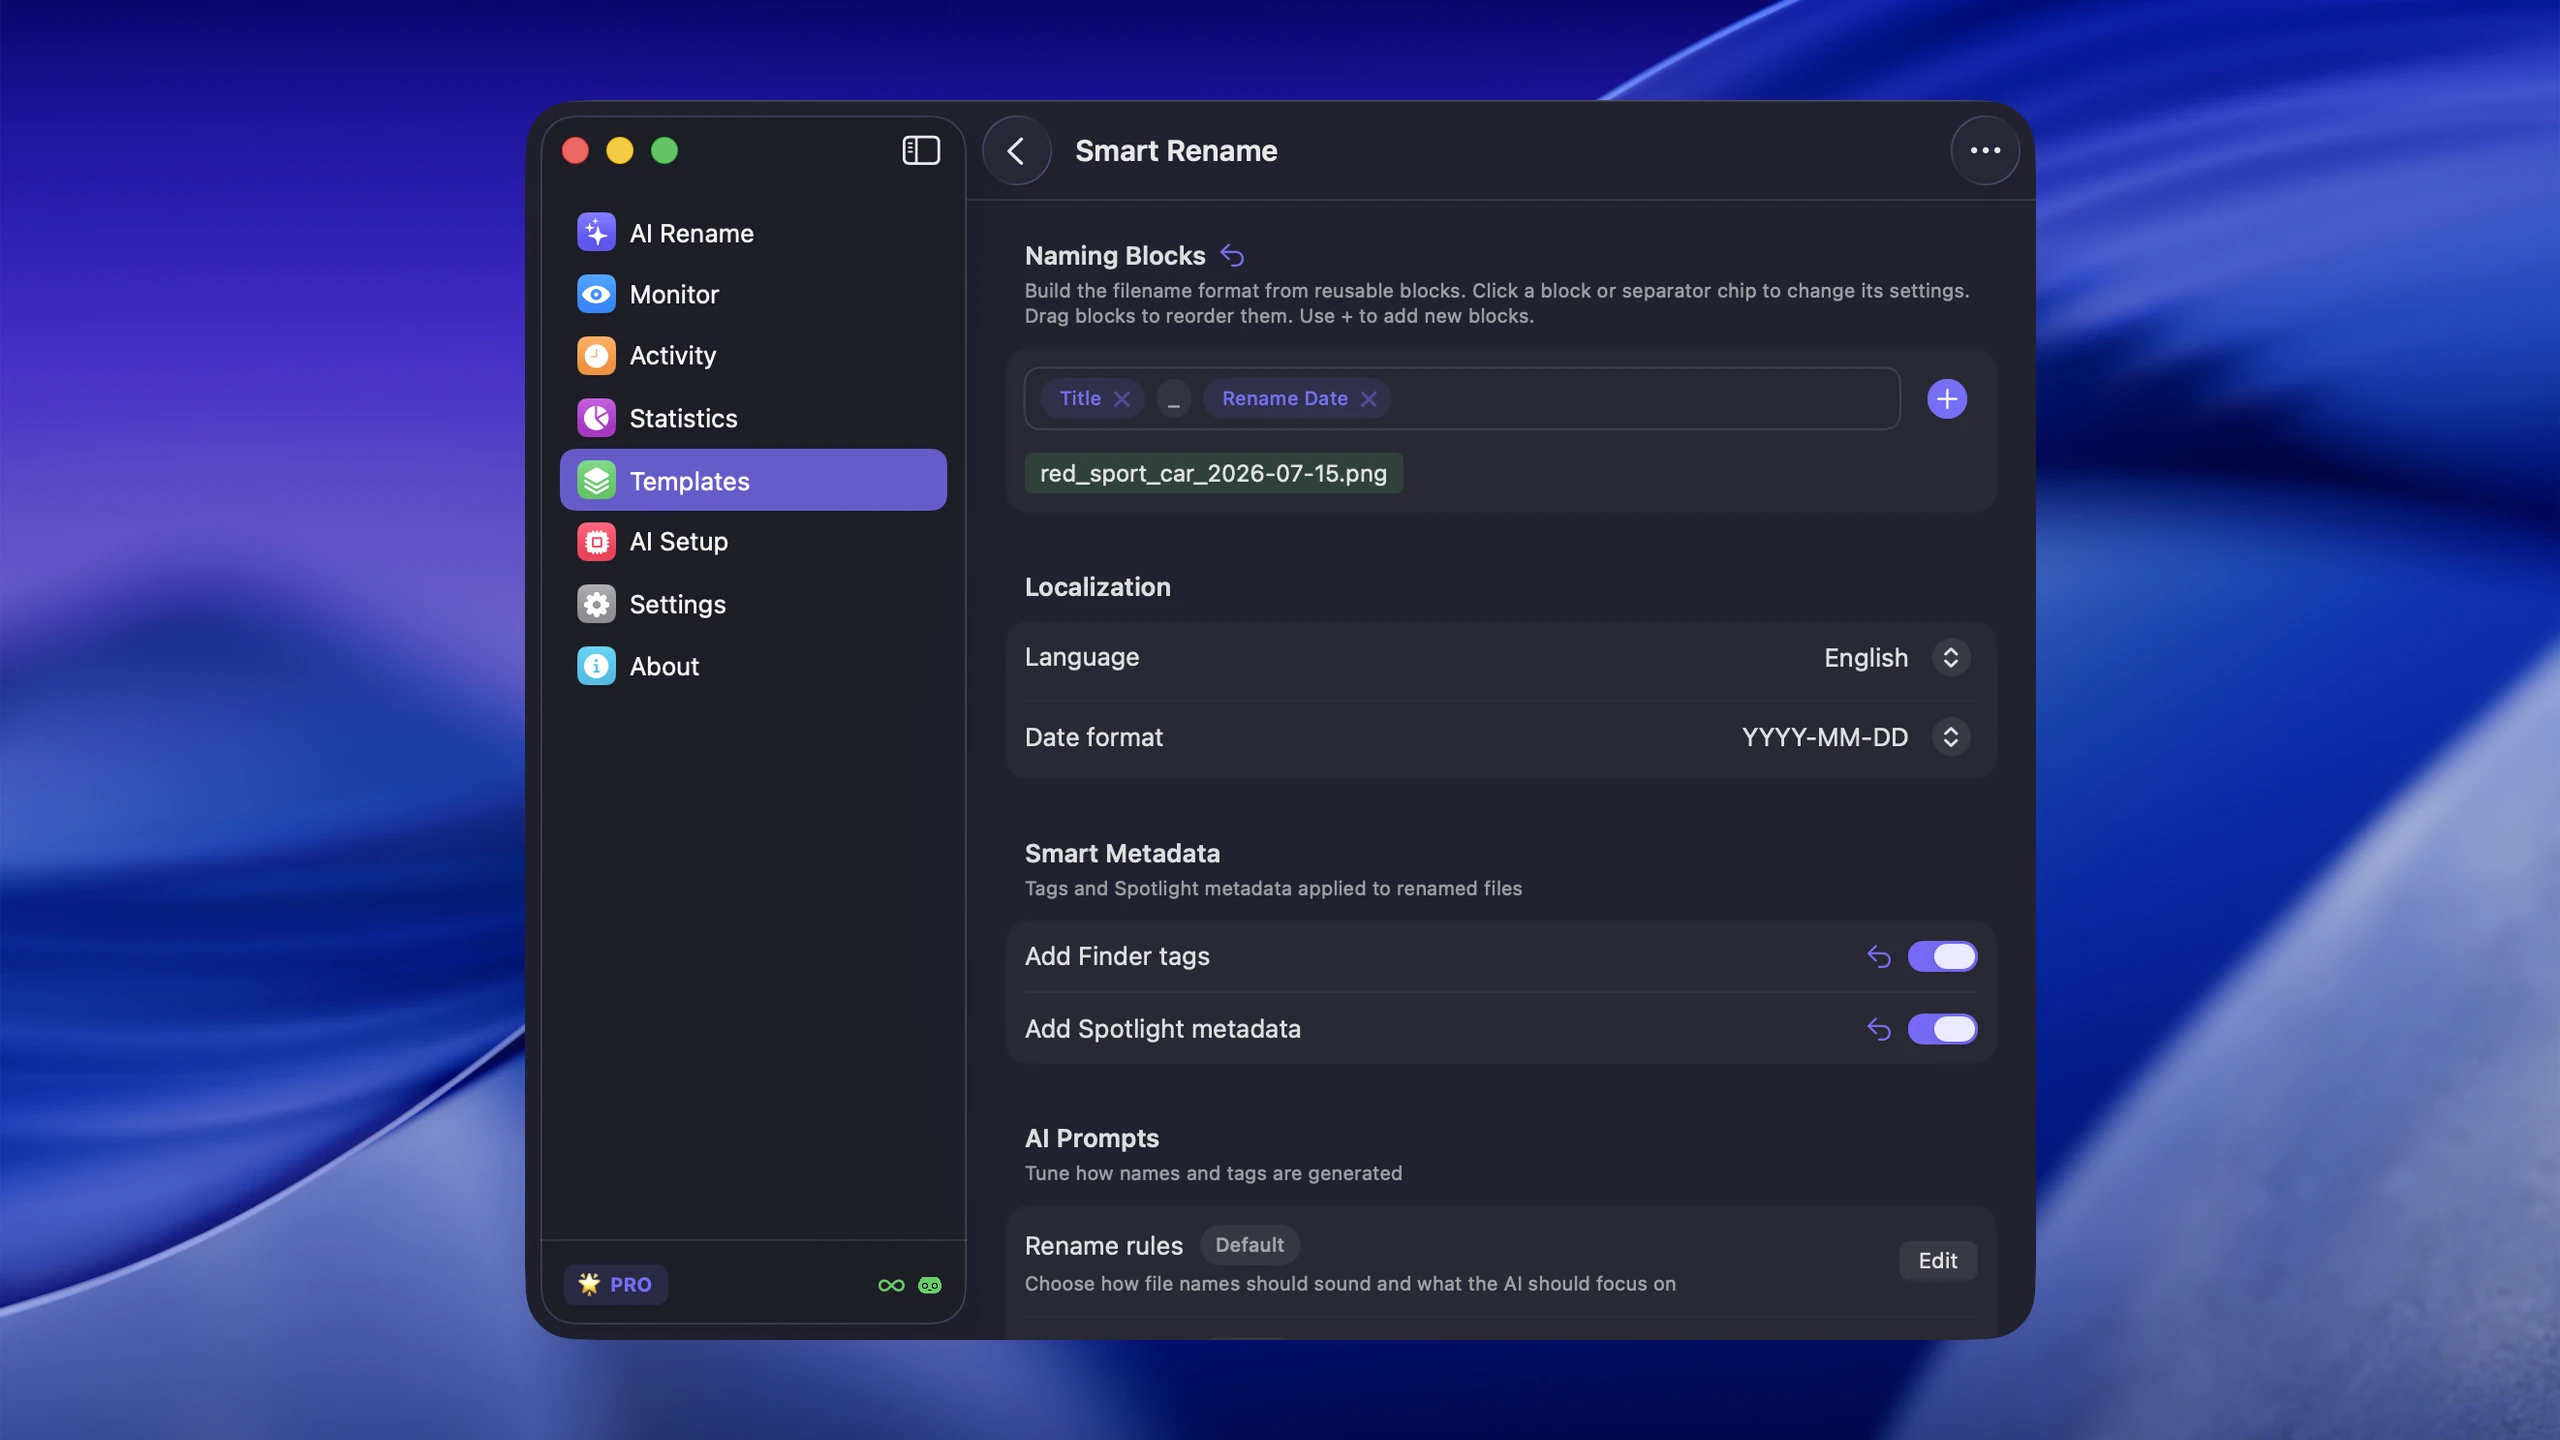Disable Add Finder tags switch
2560x1440 pixels.
coord(1942,957)
